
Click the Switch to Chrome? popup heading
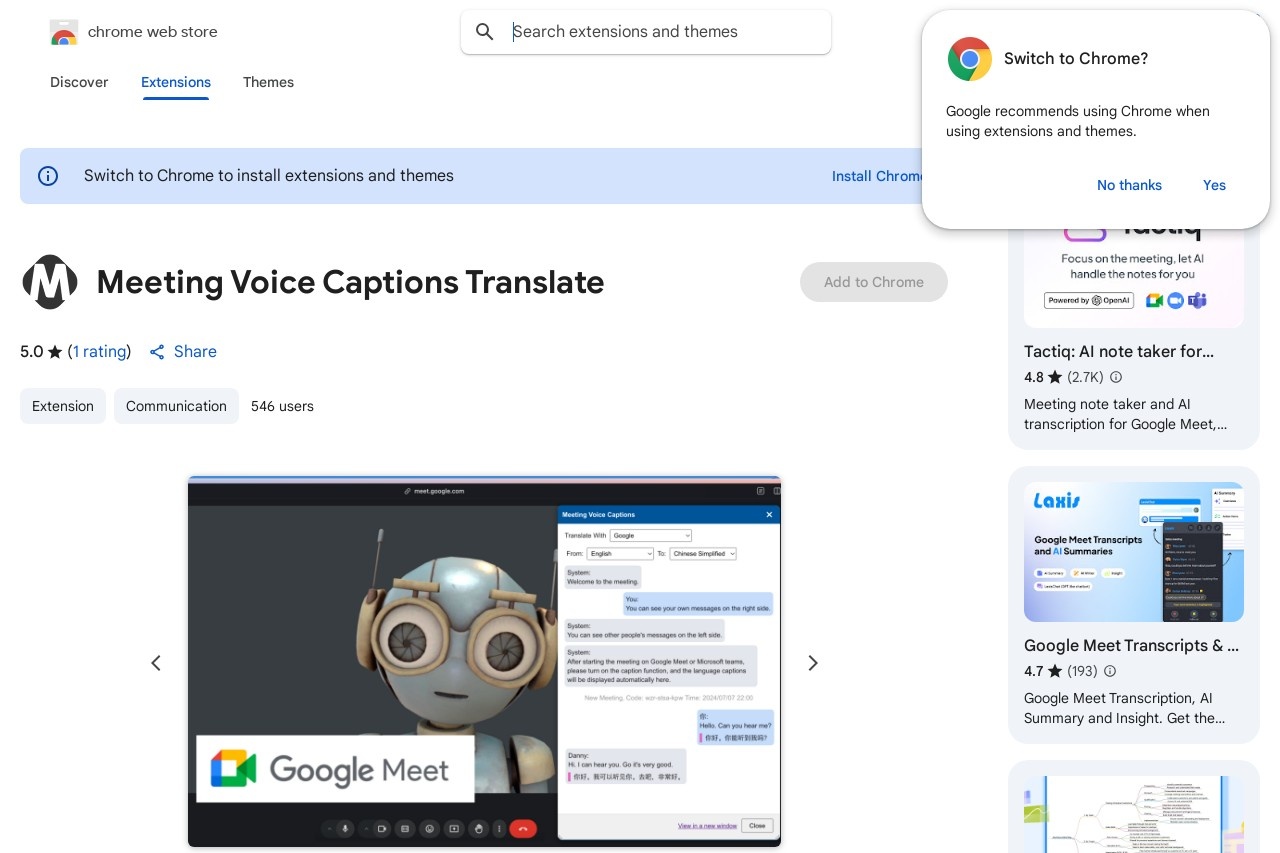coord(1076,59)
